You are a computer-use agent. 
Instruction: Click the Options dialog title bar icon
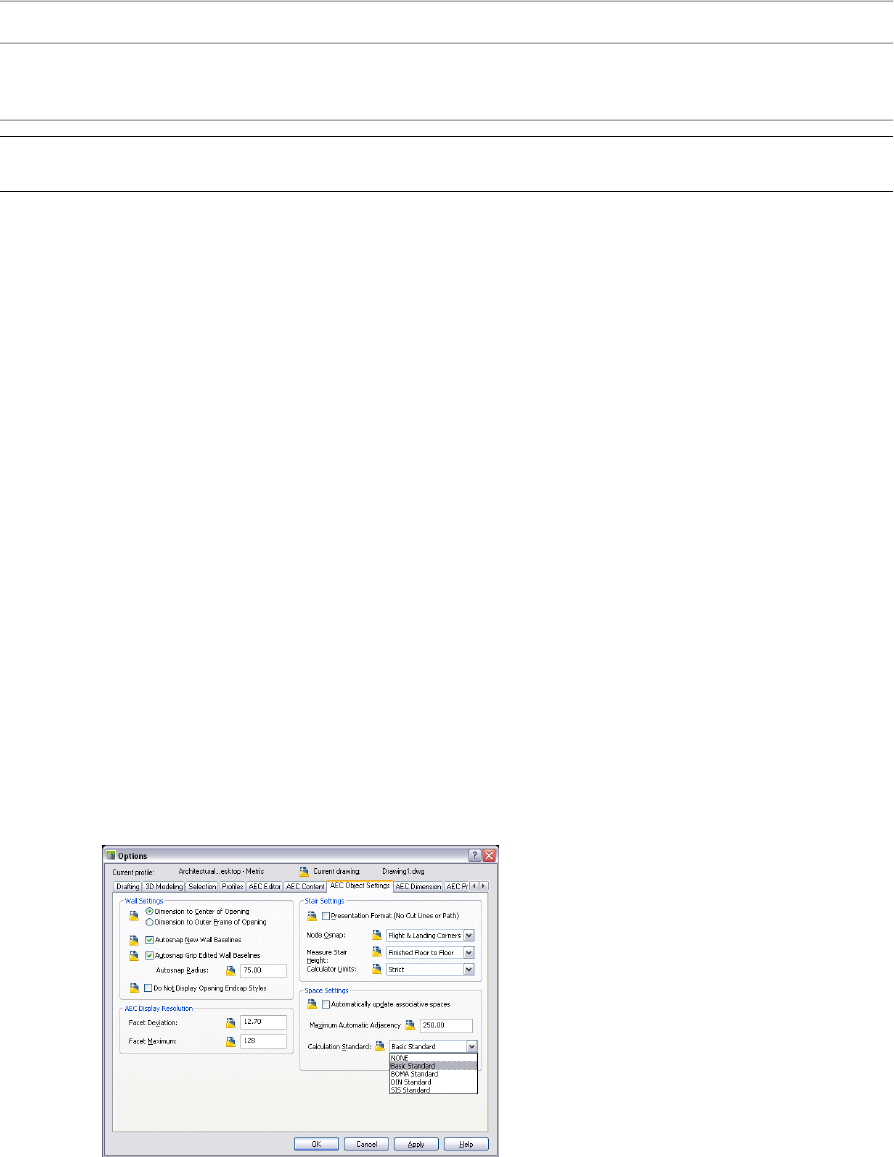tap(111, 855)
